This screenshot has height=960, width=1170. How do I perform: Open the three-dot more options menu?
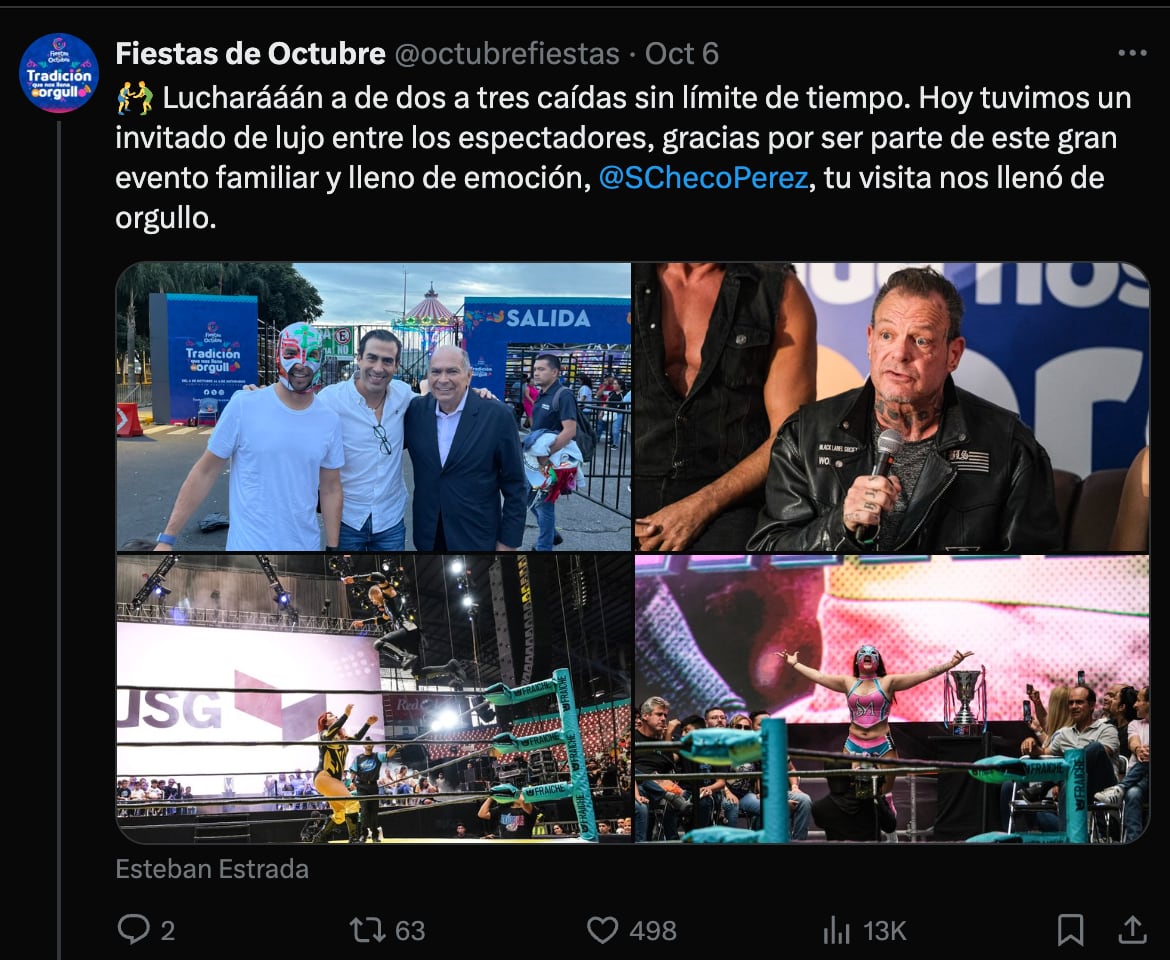[1132, 54]
